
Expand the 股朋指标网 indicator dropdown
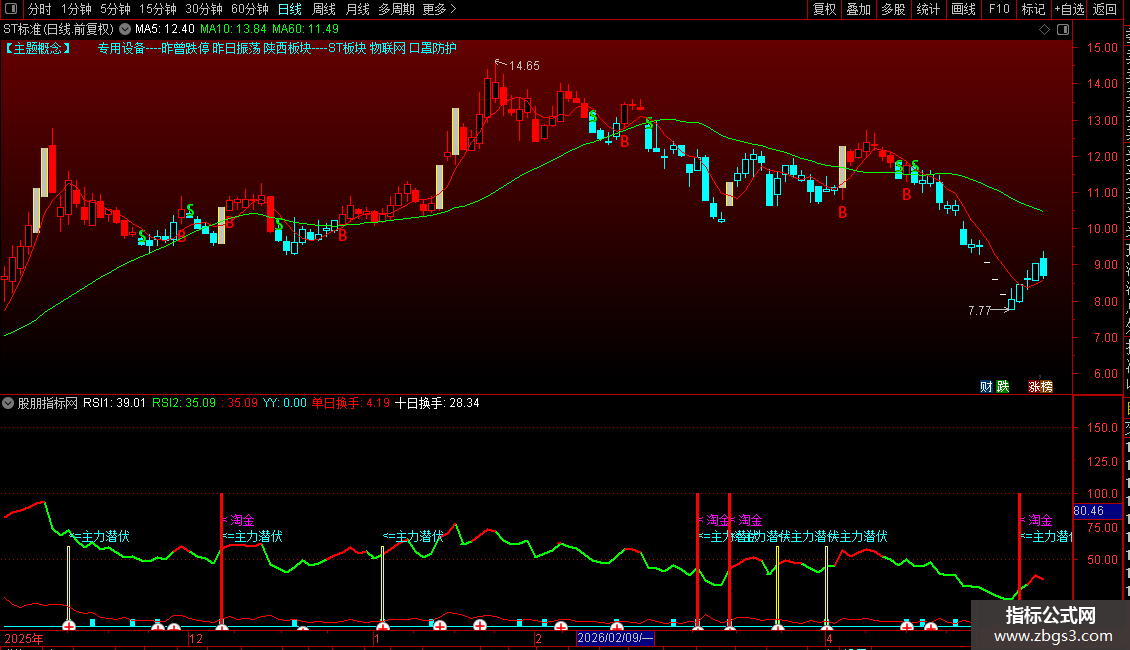click(8, 403)
